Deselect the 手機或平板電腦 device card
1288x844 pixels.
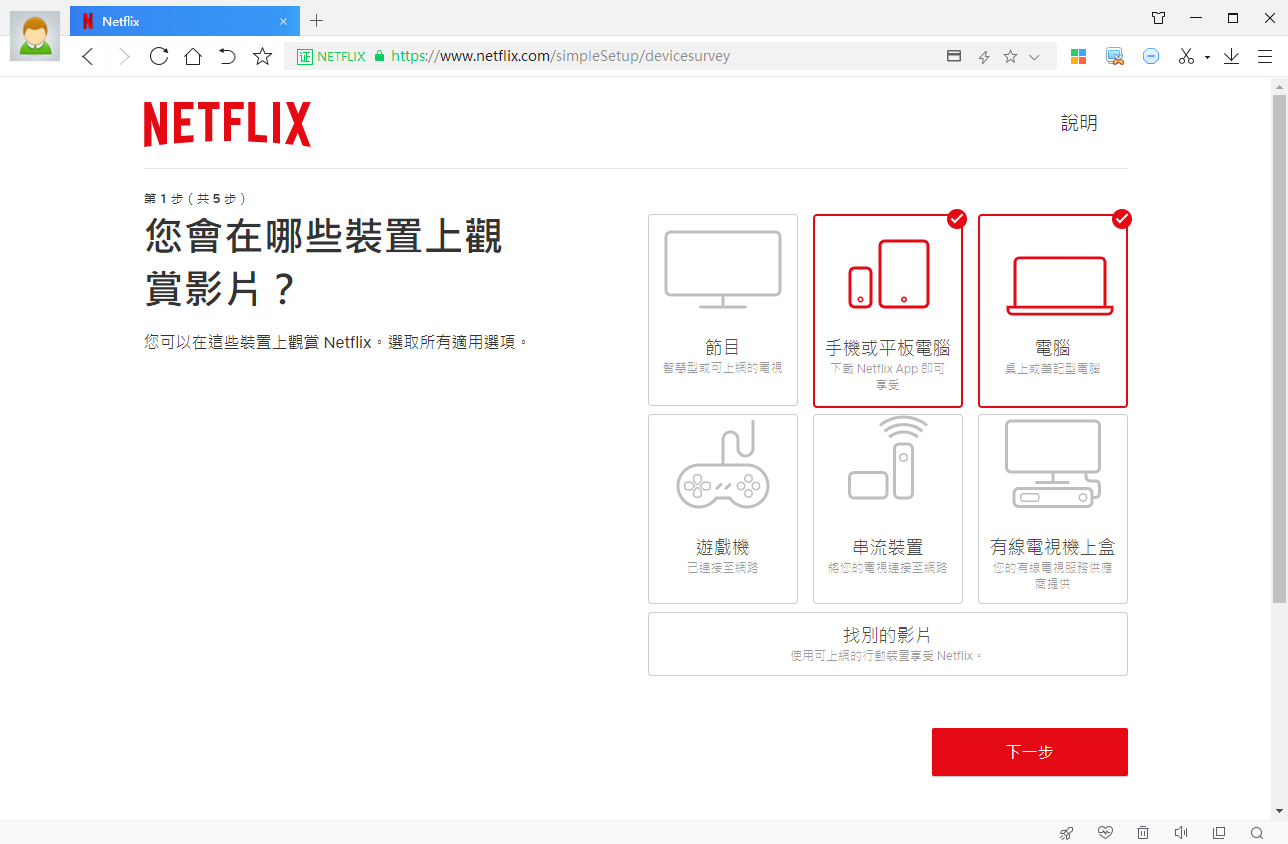pyautogui.click(x=888, y=310)
